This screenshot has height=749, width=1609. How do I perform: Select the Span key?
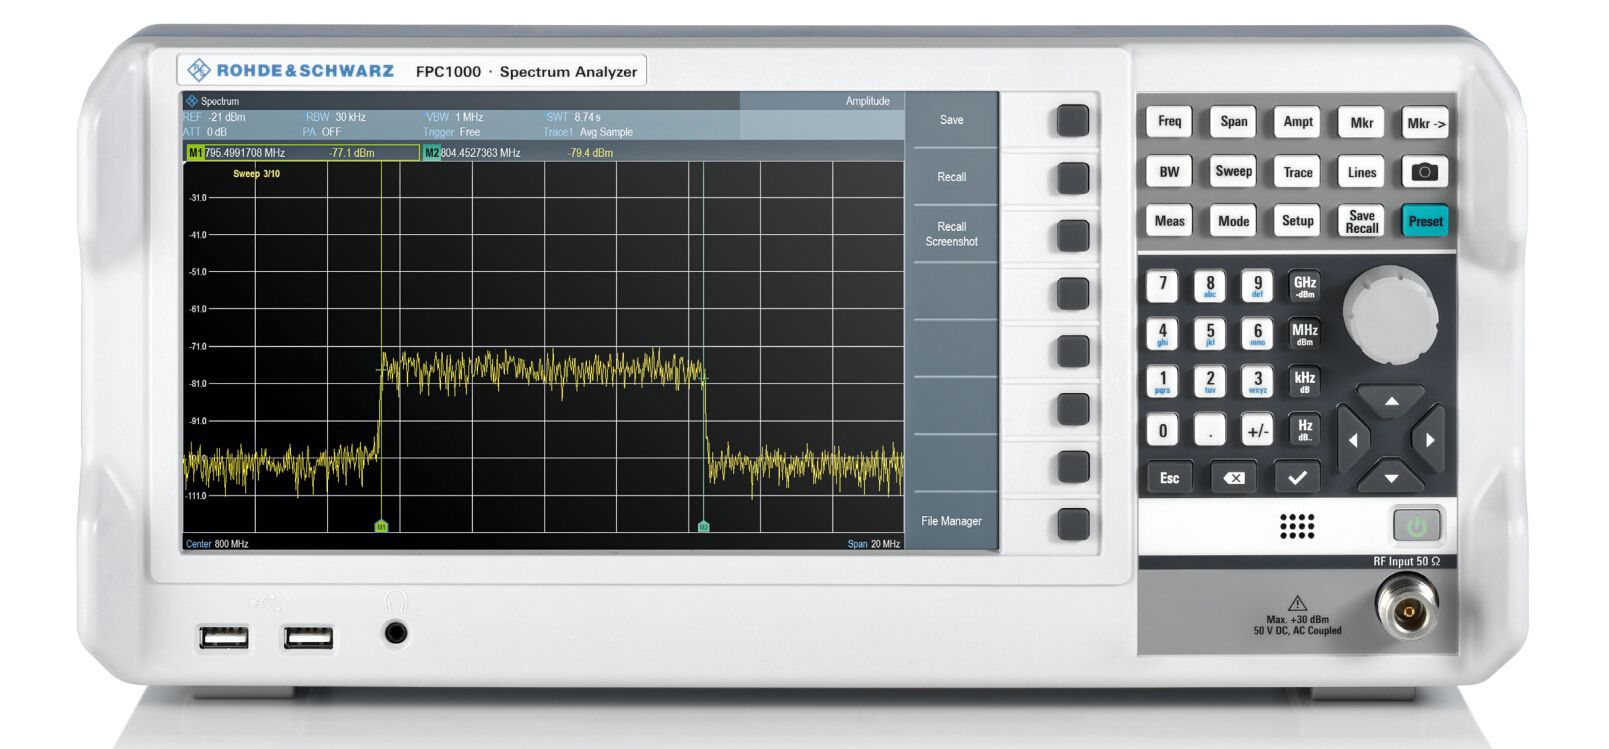[1233, 122]
